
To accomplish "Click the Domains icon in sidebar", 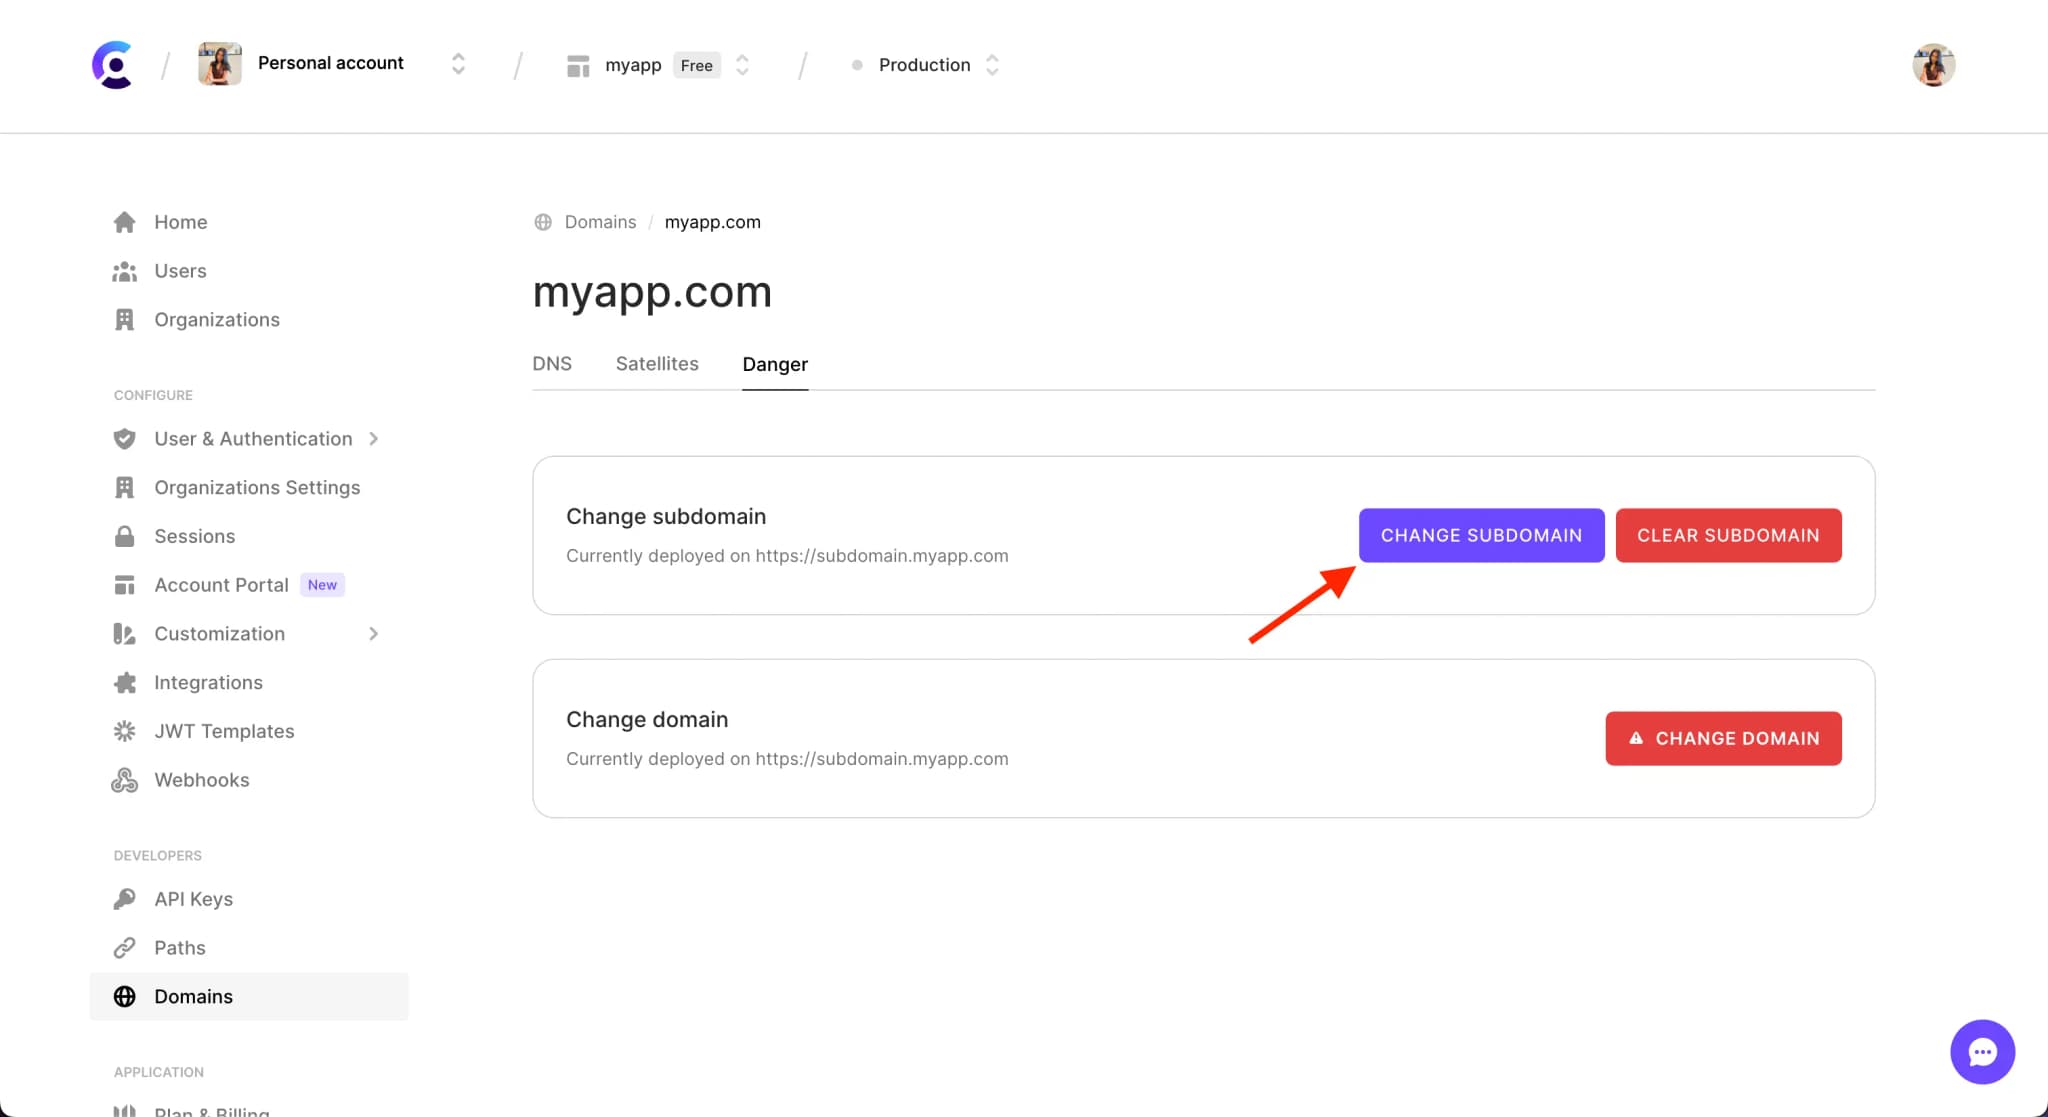I will pyautogui.click(x=125, y=996).
